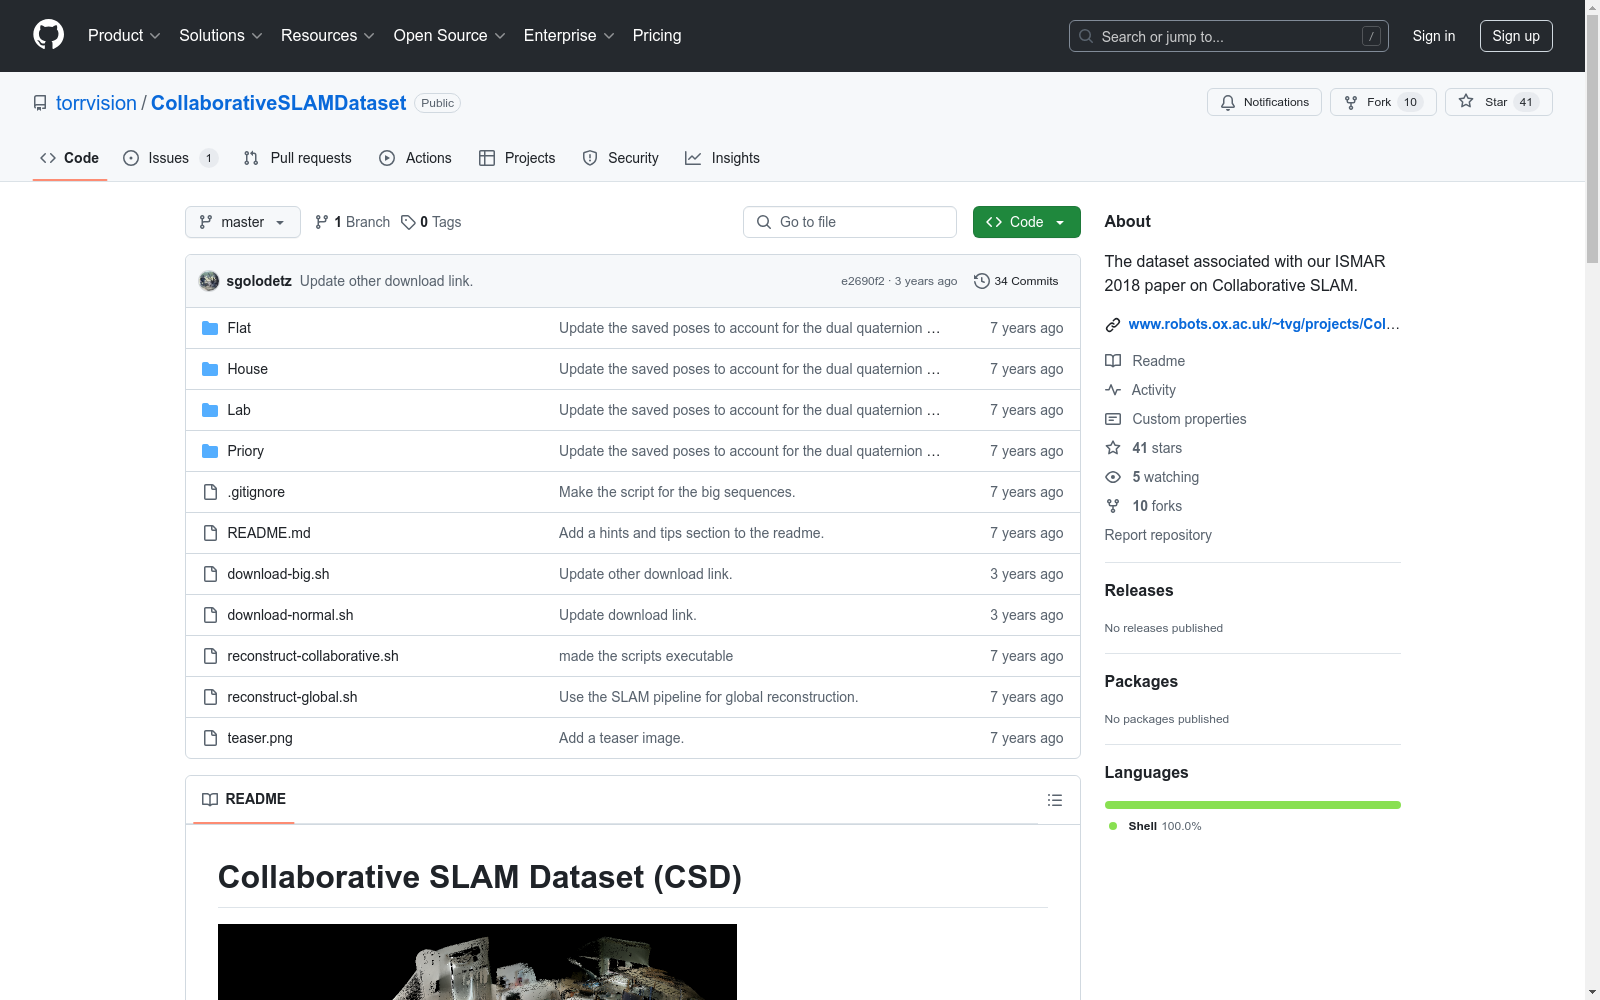Click the search magnifier icon in header
Image resolution: width=1600 pixels, height=1000 pixels.
(1086, 36)
